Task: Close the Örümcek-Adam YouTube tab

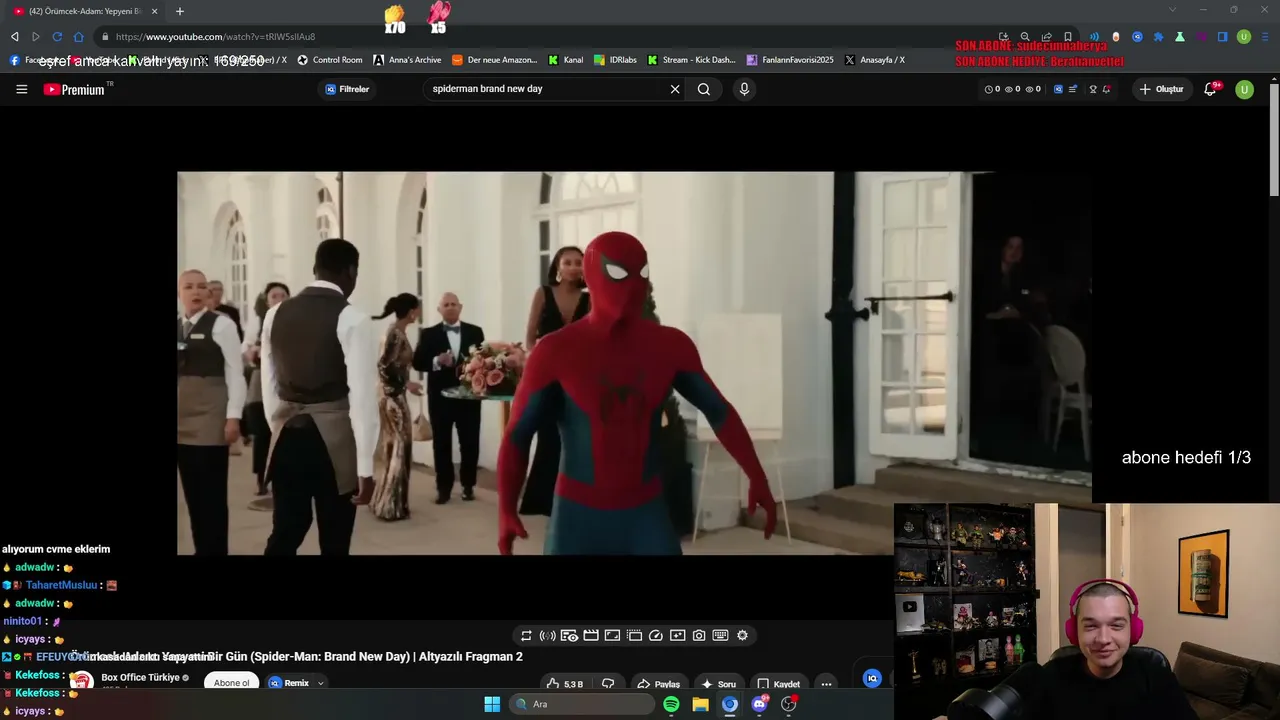Action: tap(155, 11)
